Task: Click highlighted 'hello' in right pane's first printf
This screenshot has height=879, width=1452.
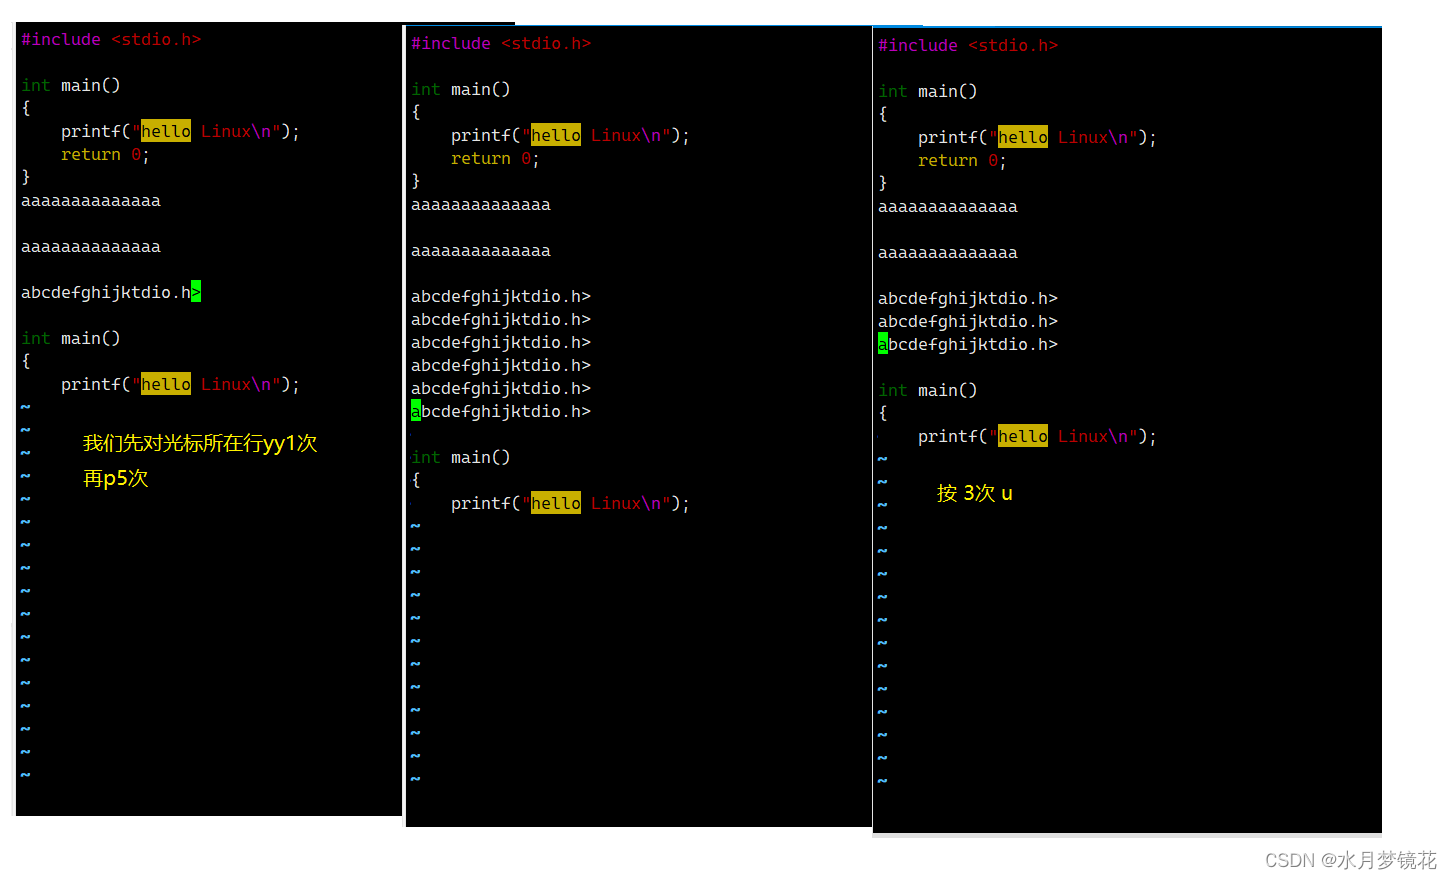Action: (1023, 138)
